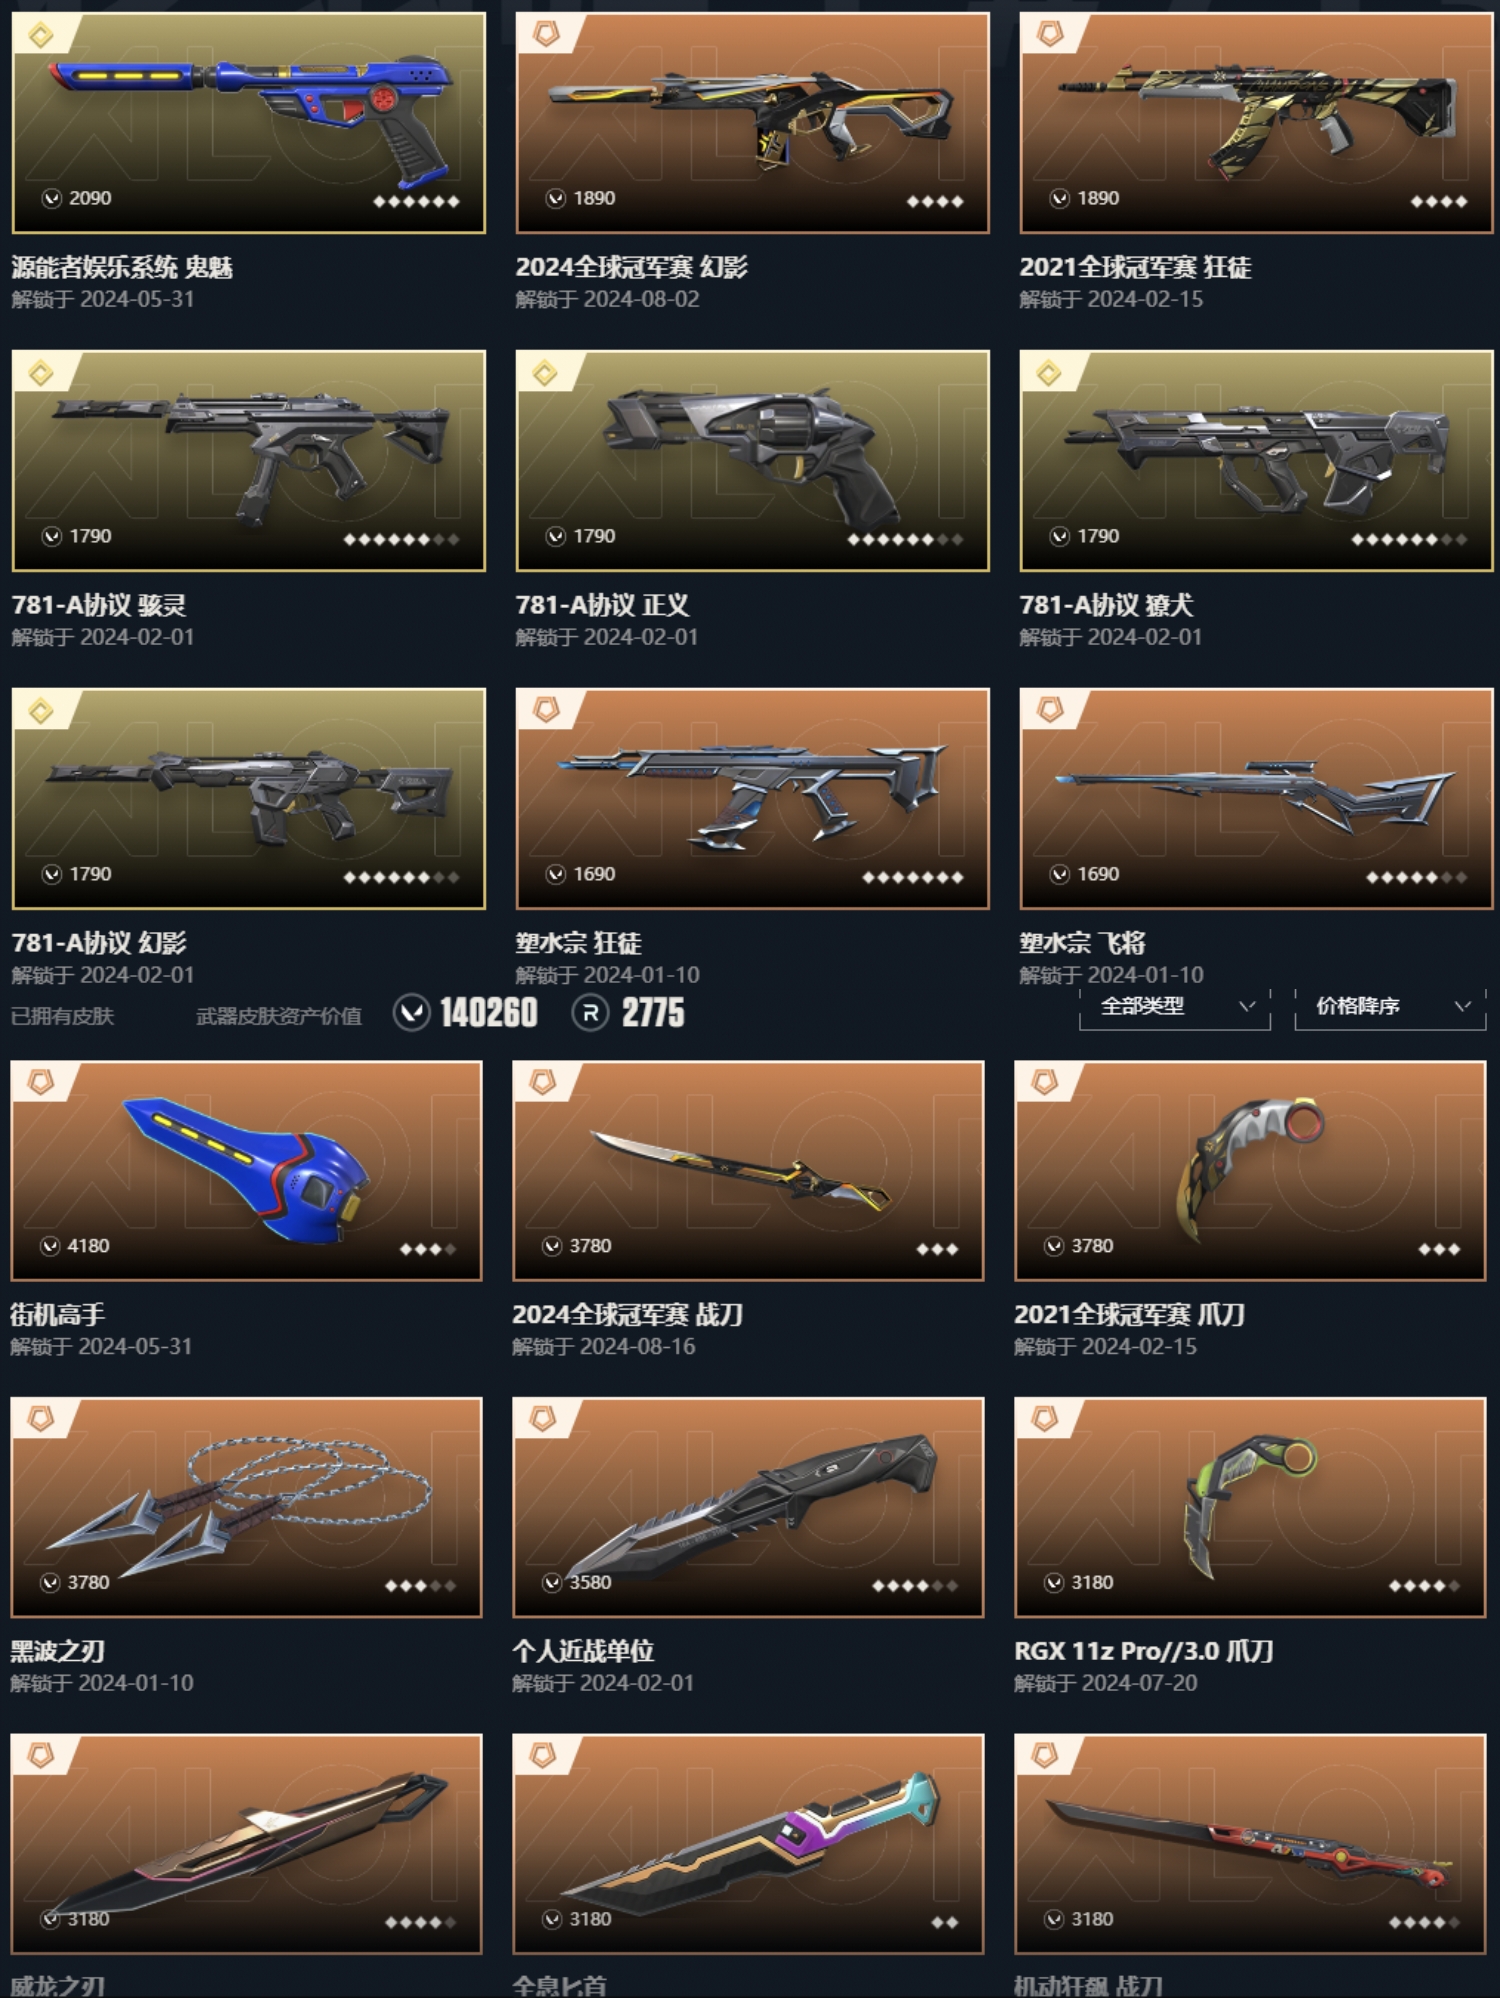Click the upgrade level dots on 781-A协议 正义
Screen dimensions: 1500x1998
(x=905, y=539)
